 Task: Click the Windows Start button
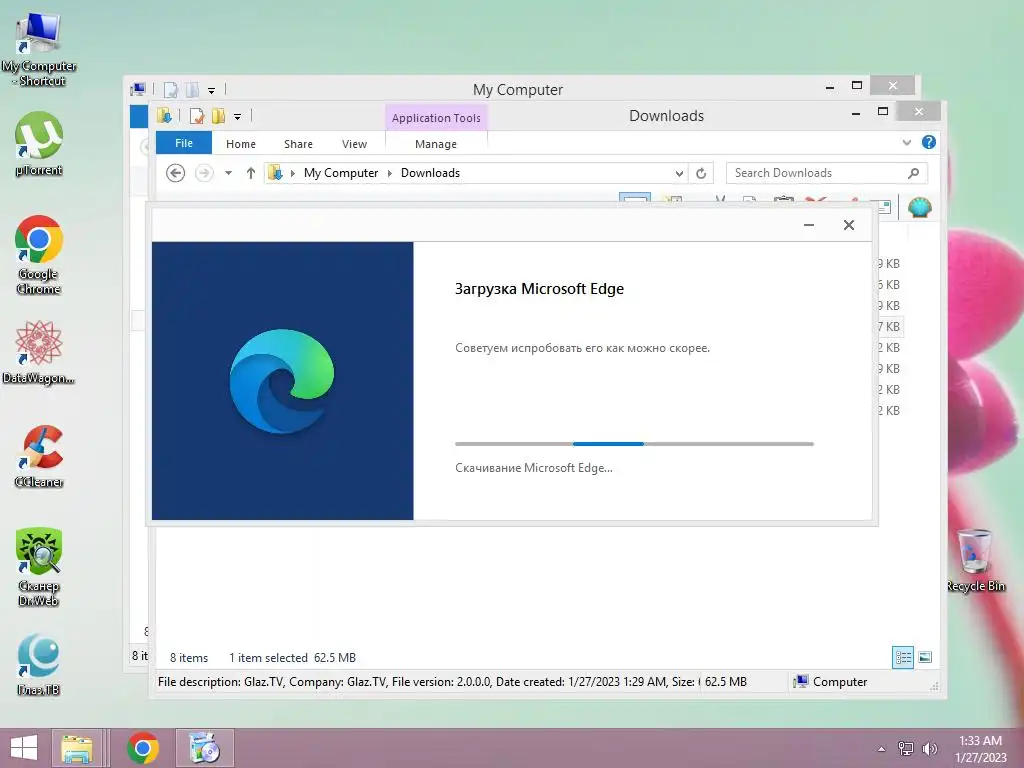coord(24,748)
